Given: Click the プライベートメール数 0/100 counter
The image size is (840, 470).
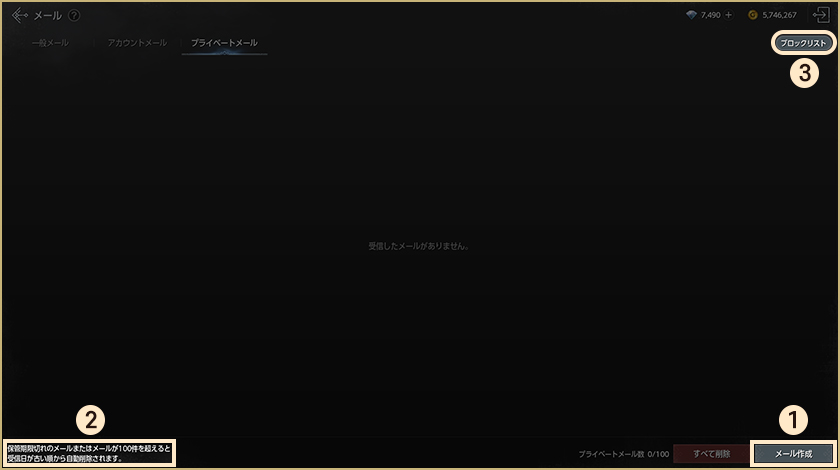Looking at the screenshot, I should (x=623, y=454).
